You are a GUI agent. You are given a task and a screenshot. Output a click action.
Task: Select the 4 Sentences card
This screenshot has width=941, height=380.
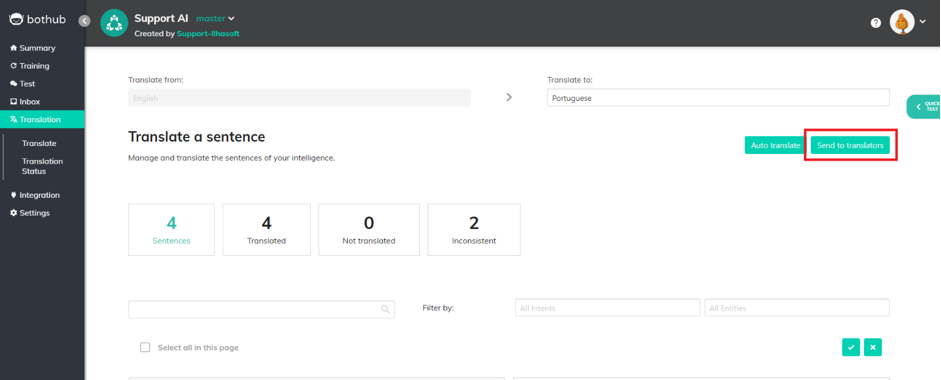click(172, 230)
